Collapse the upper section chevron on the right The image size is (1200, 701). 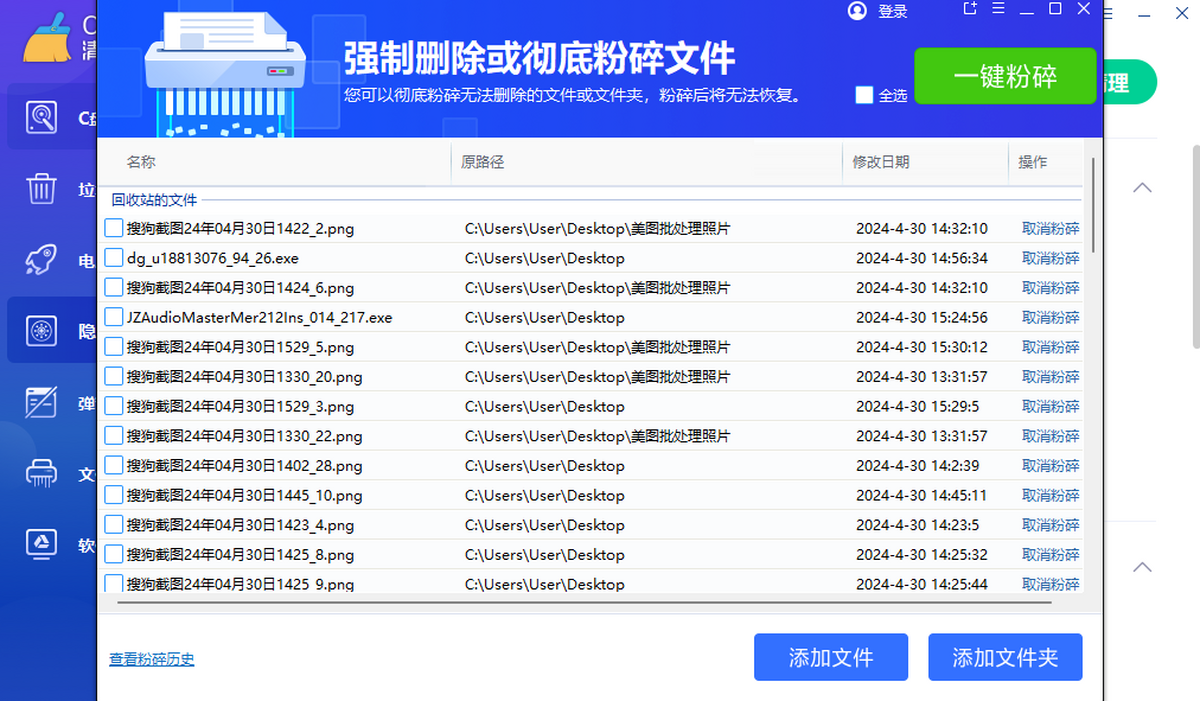pos(1142,188)
